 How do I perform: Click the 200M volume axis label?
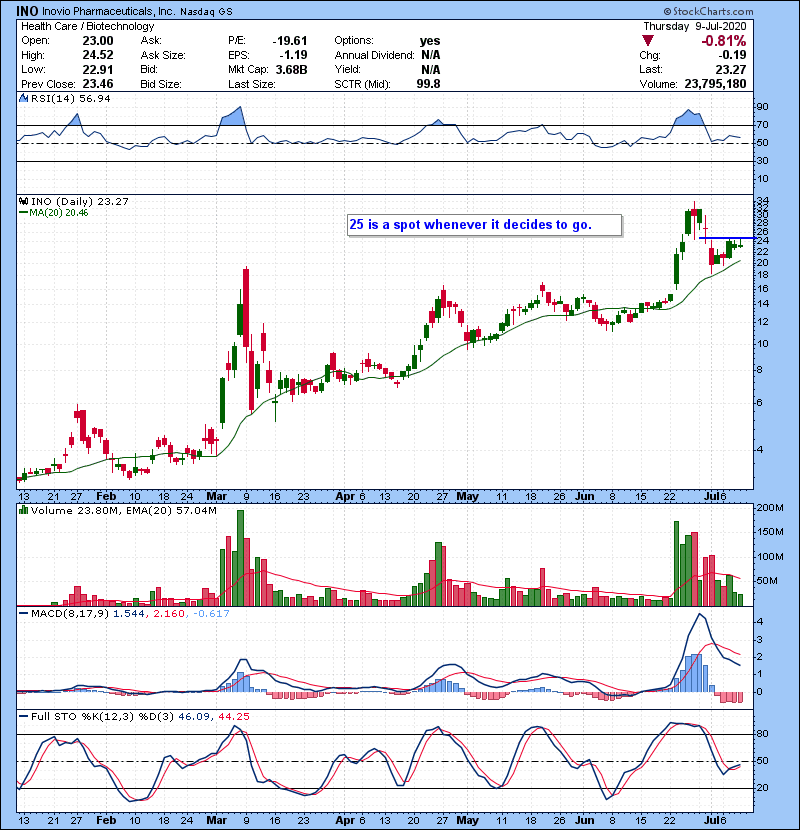point(770,508)
